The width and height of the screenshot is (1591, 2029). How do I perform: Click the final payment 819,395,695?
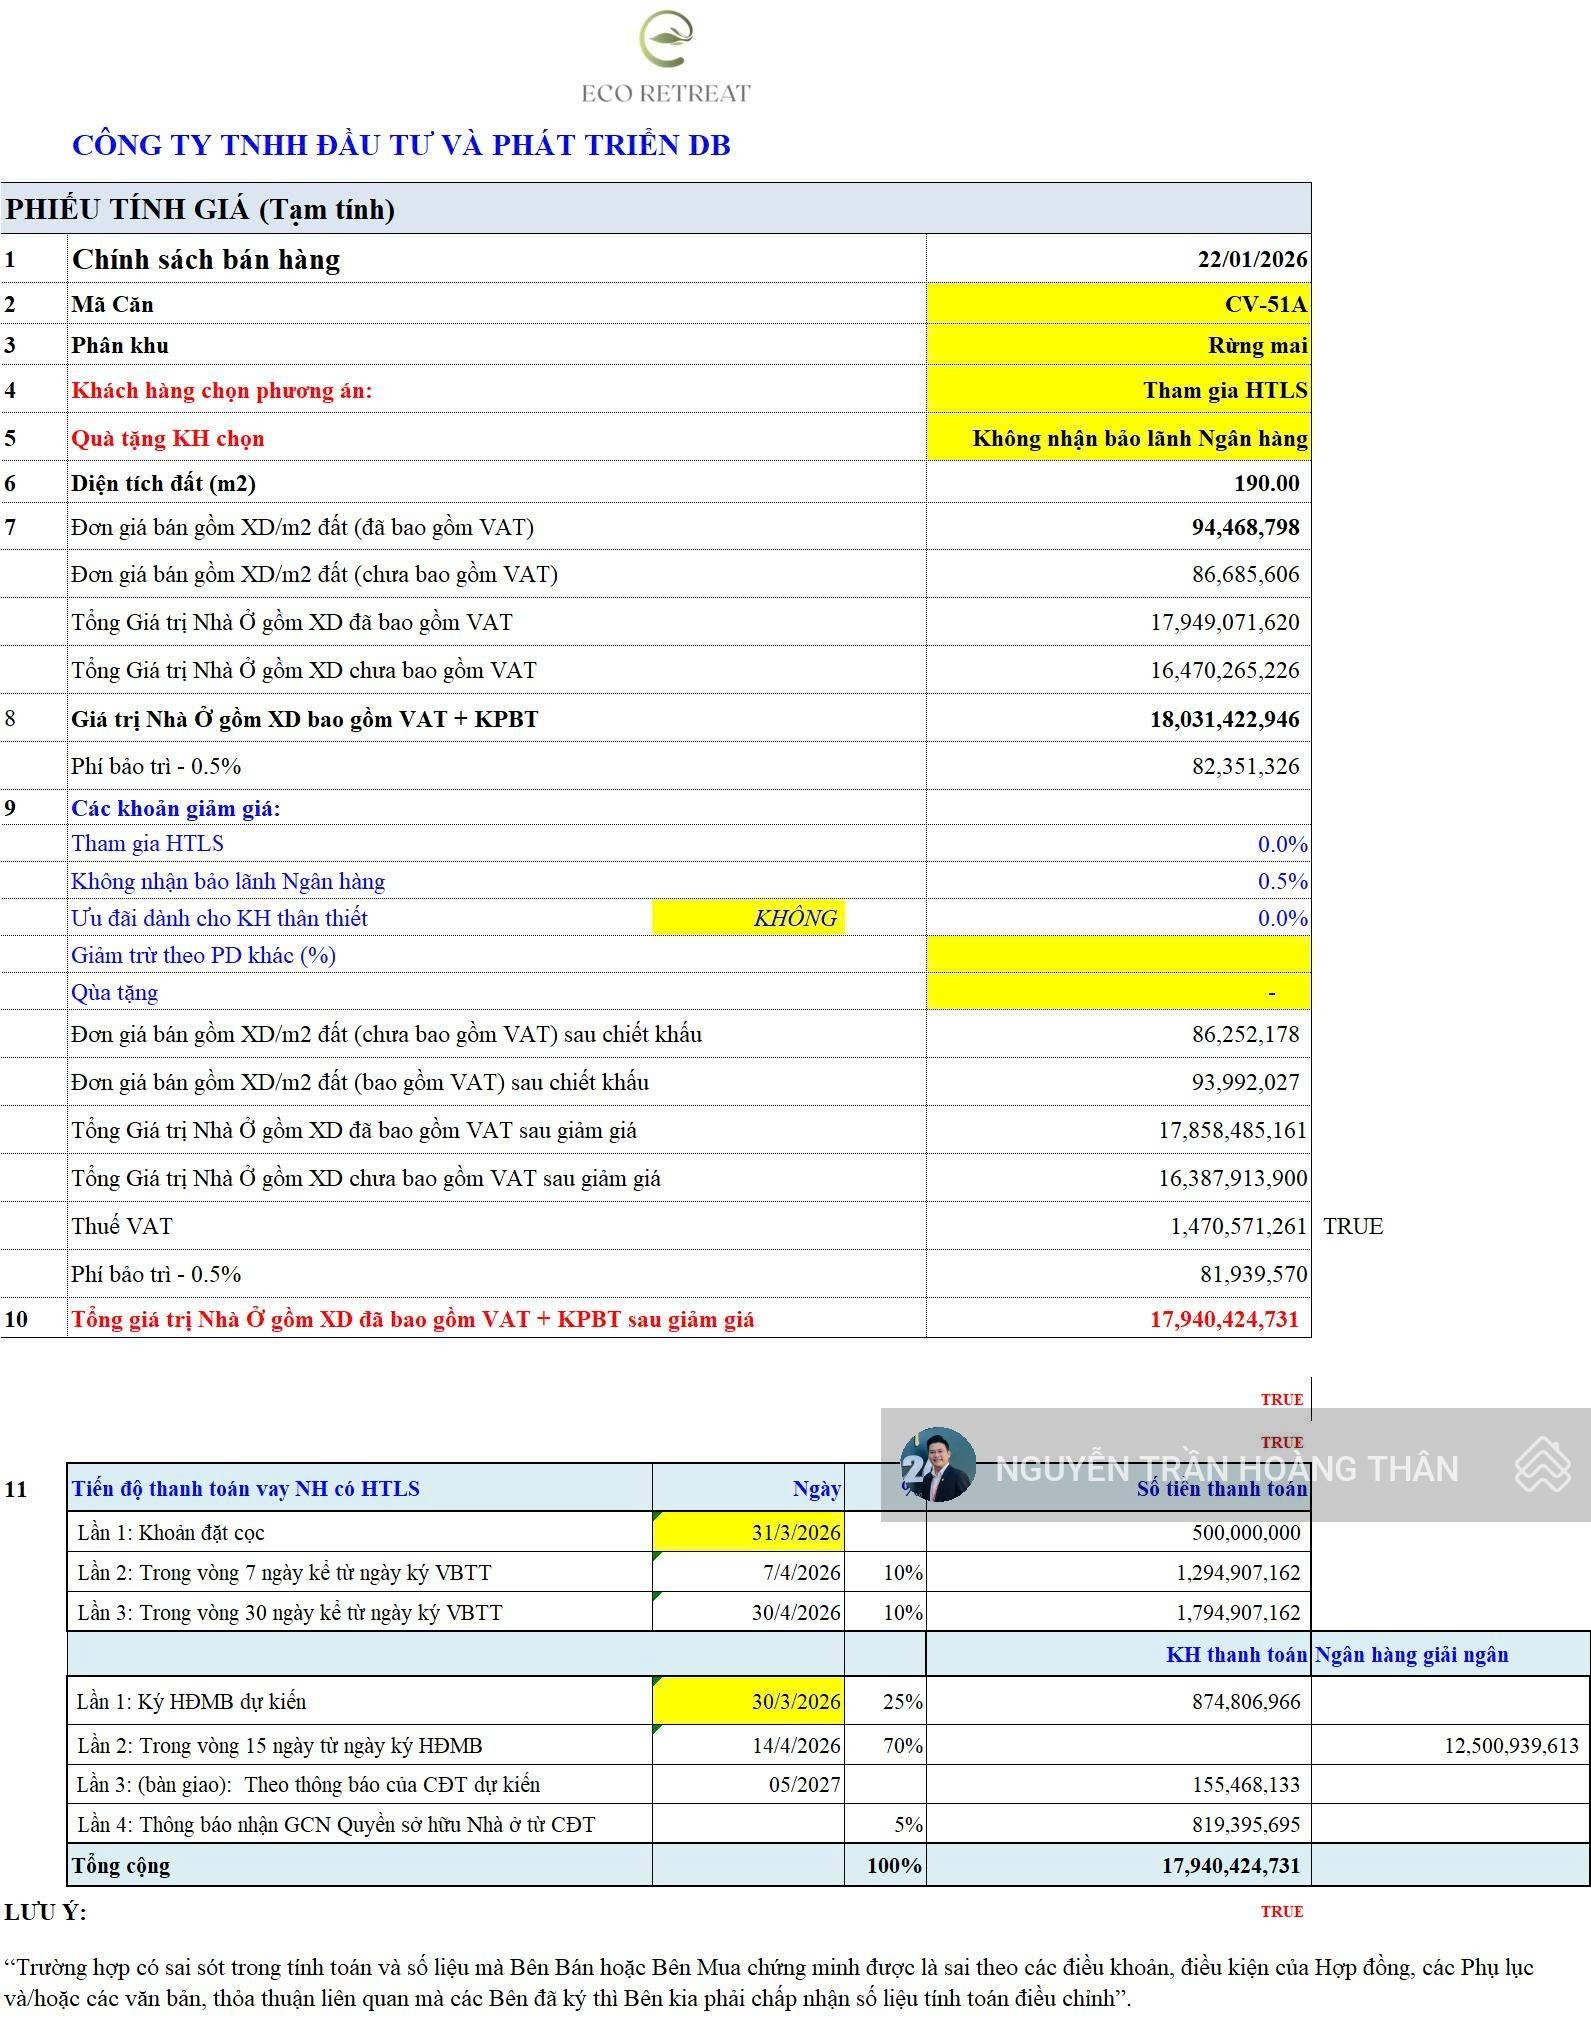1246,1824
